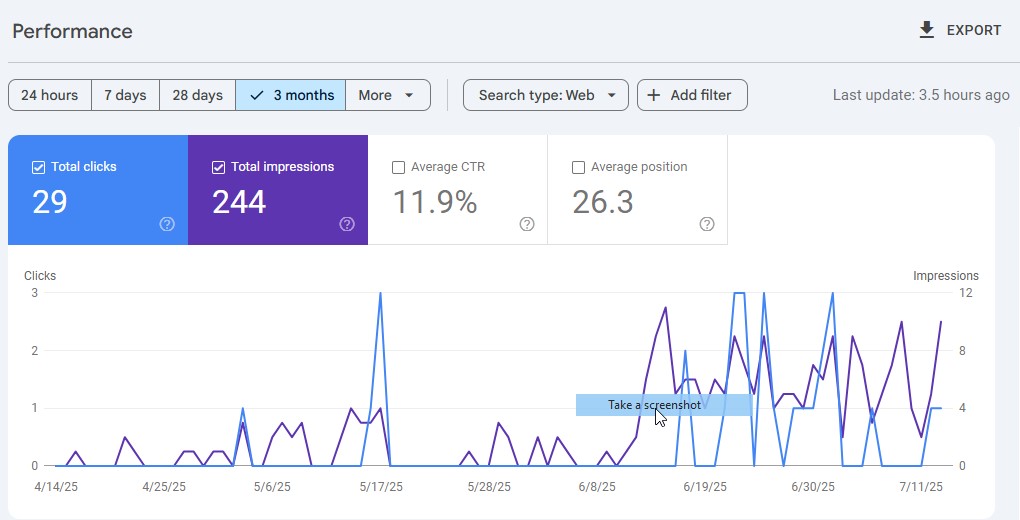Click the 4/14/25 date axis label
The height and width of the screenshot is (520, 1020).
[x=56, y=487]
